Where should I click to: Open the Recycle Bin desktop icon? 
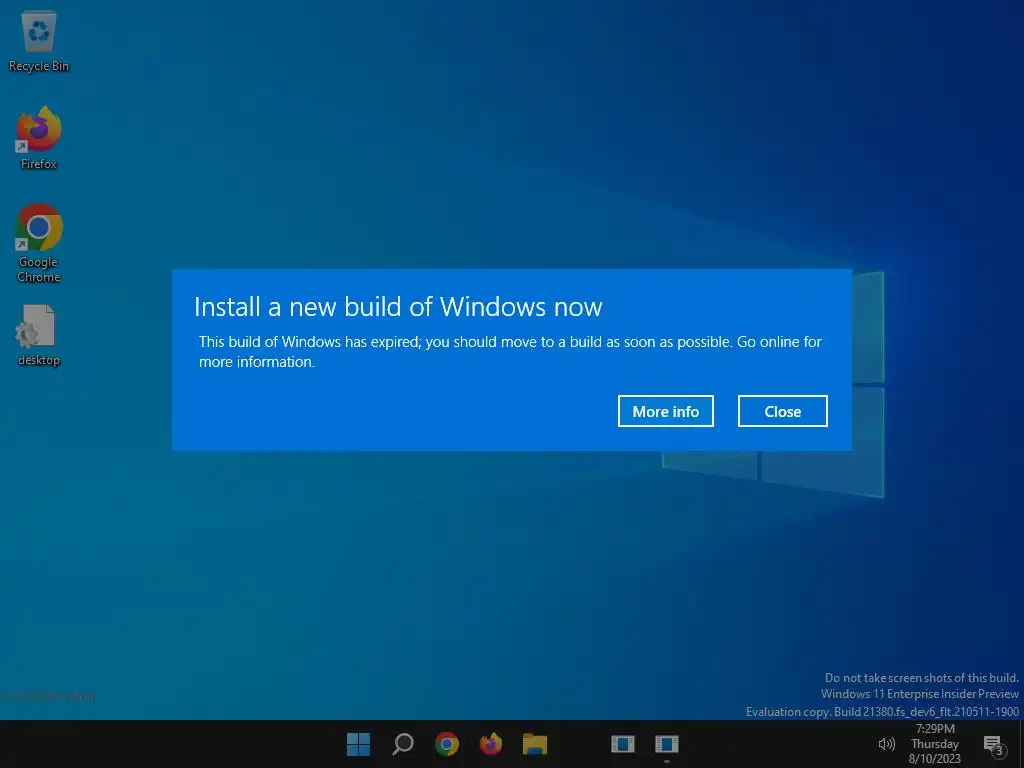click(x=39, y=42)
